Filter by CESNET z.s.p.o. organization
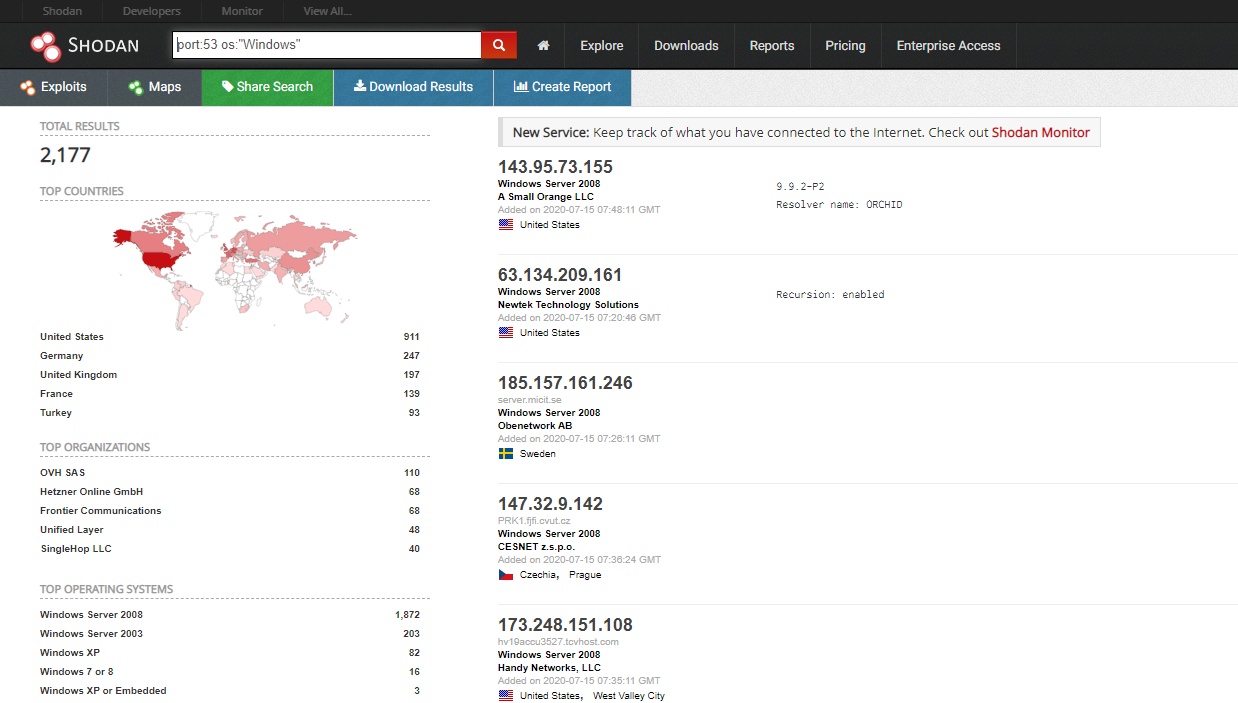1238x703 pixels. click(x=536, y=547)
